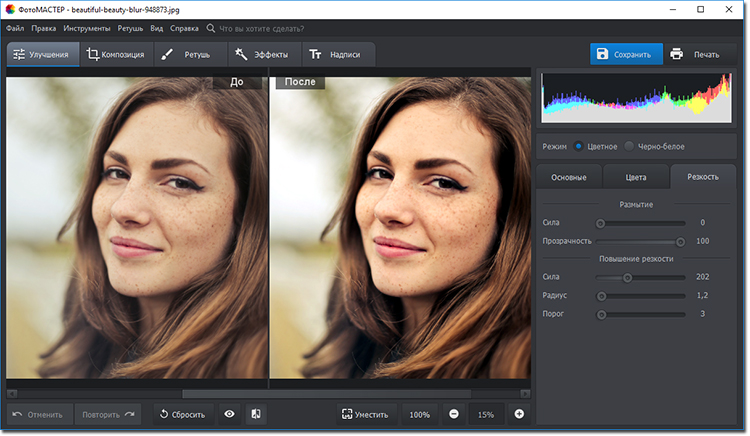Switch to the Эффекты tab
Image resolution: width=750 pixels, height=436 pixels.
[262, 55]
